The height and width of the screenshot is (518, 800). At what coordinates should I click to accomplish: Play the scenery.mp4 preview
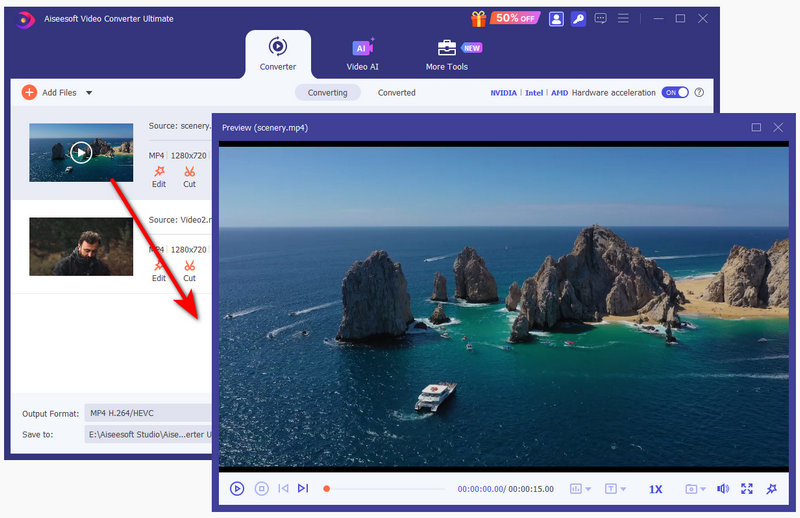pos(237,489)
